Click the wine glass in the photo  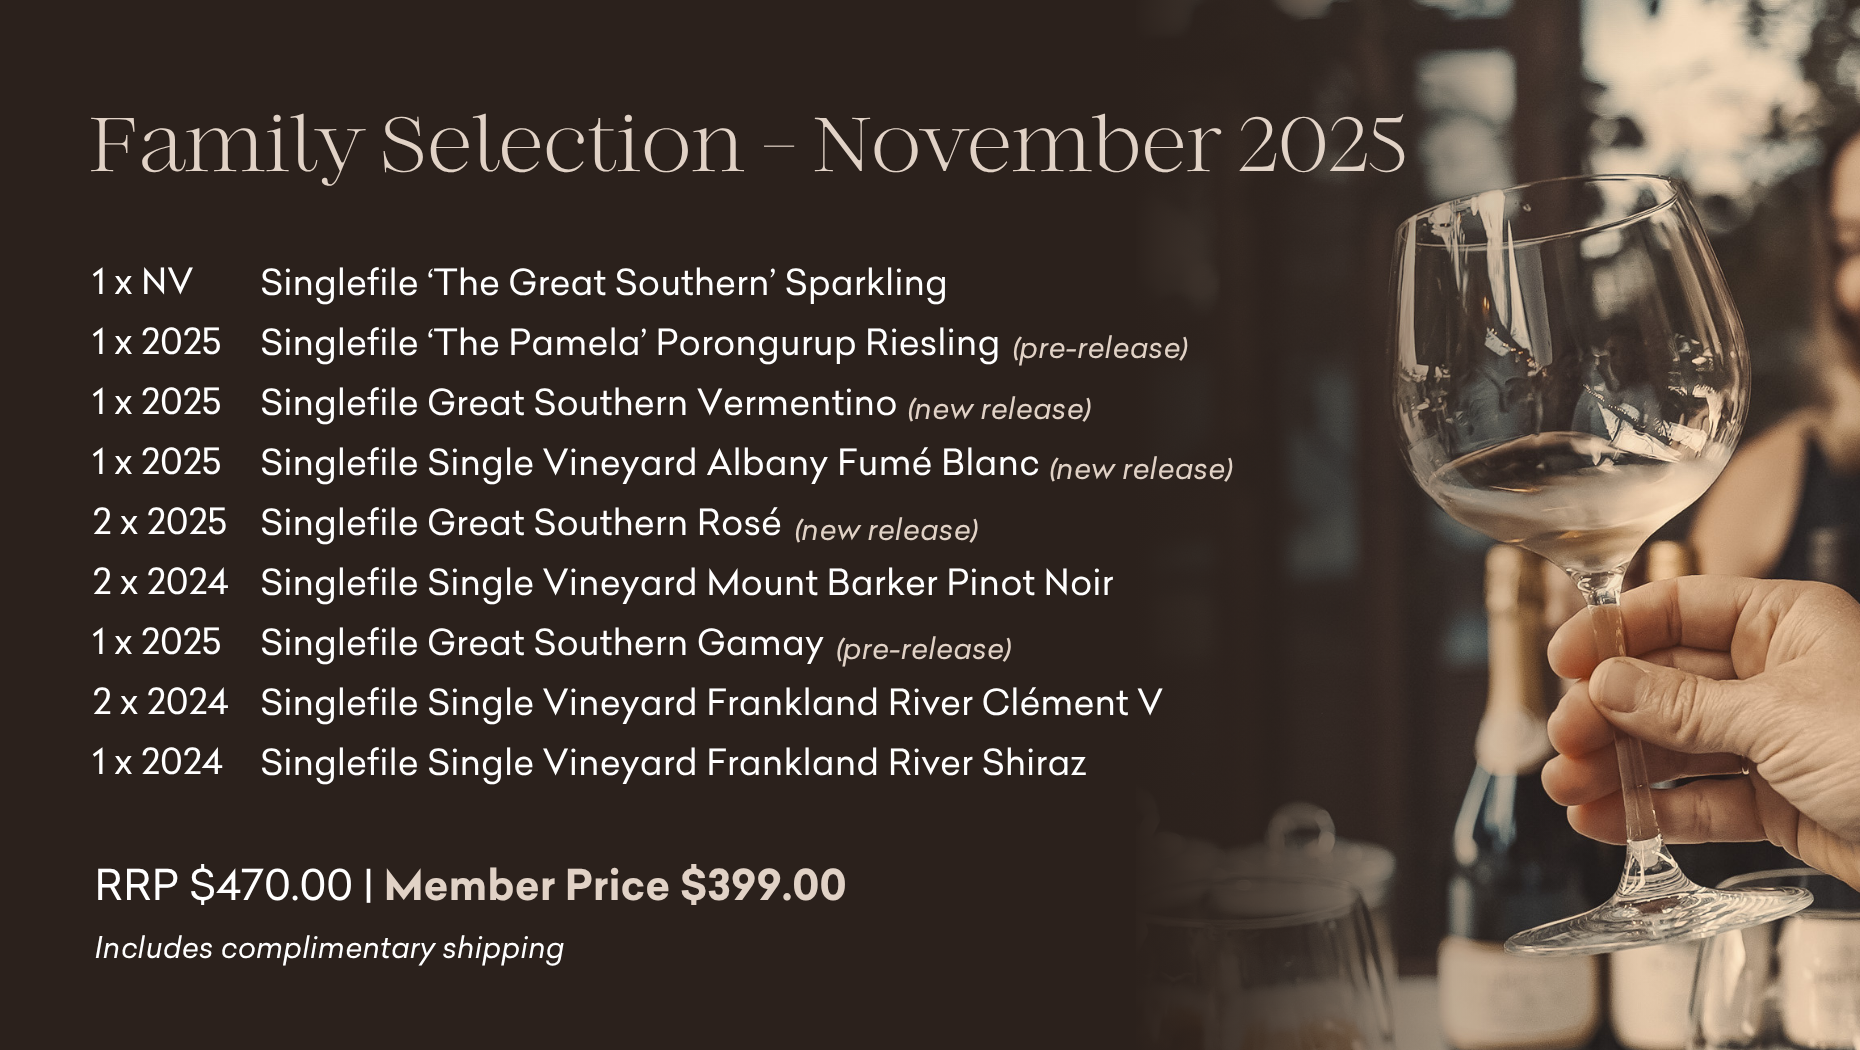tap(1570, 400)
